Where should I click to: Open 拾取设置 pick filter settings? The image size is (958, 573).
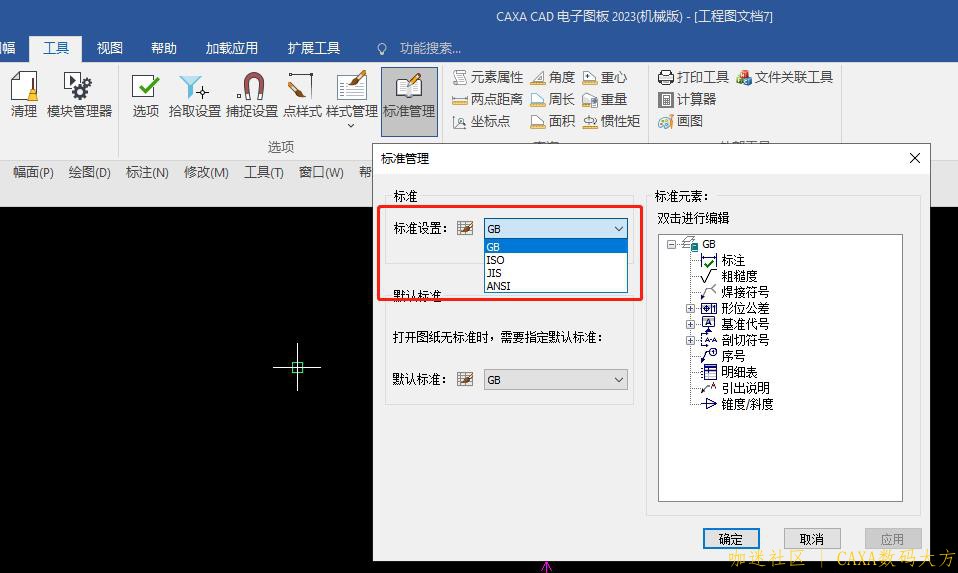(x=194, y=95)
